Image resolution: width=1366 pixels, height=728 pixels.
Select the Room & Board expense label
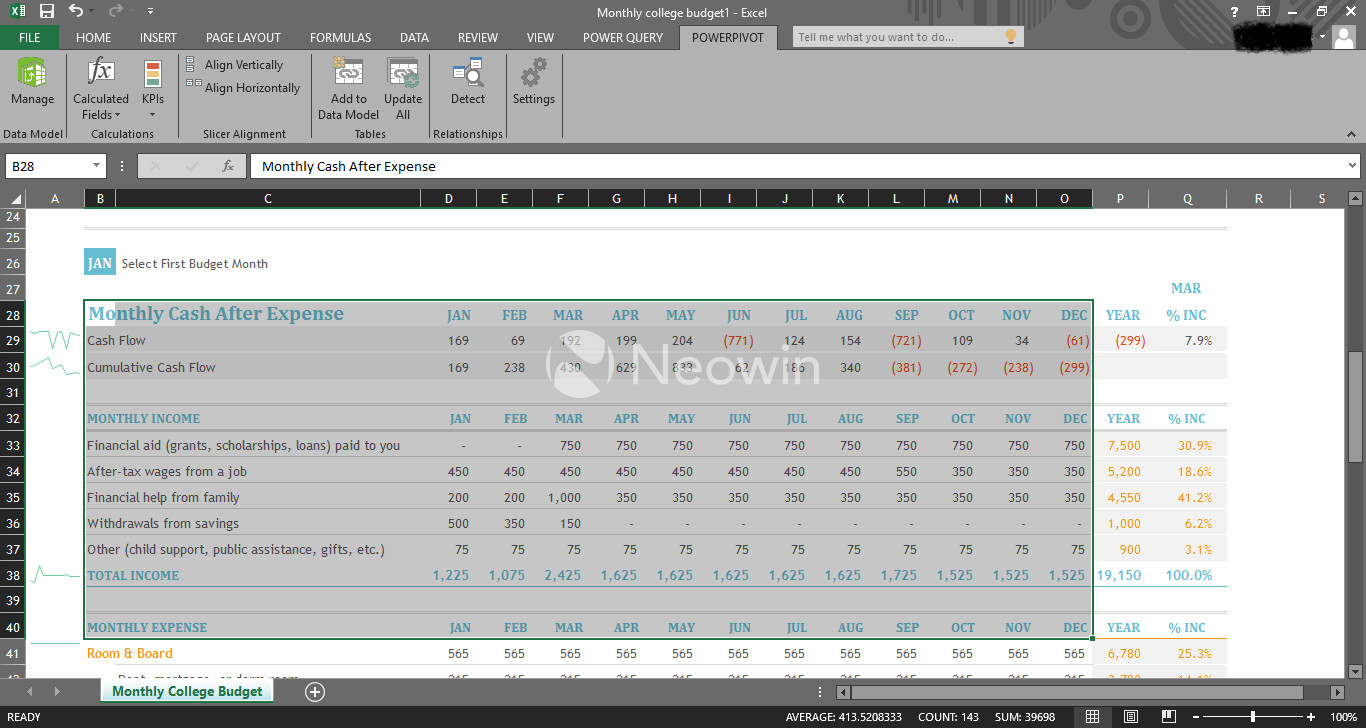point(129,653)
